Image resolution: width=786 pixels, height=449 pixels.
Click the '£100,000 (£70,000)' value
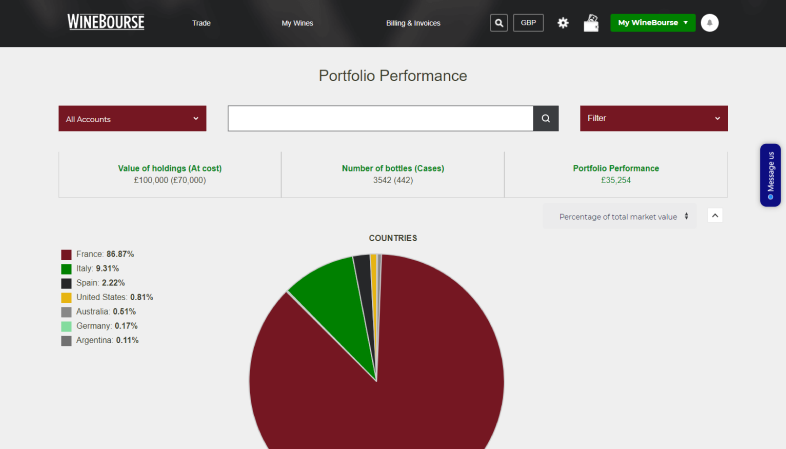coord(170,180)
